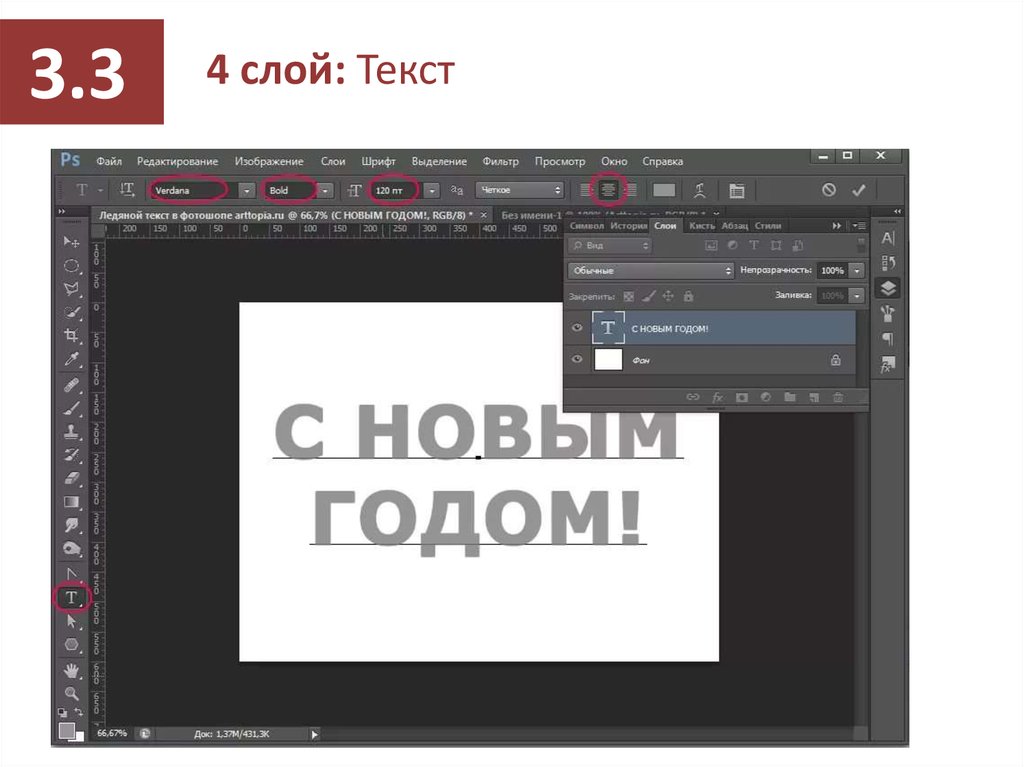Viewport: 1024px width, 767px height.
Task: Click the 120 пт font size field
Action: click(394, 190)
